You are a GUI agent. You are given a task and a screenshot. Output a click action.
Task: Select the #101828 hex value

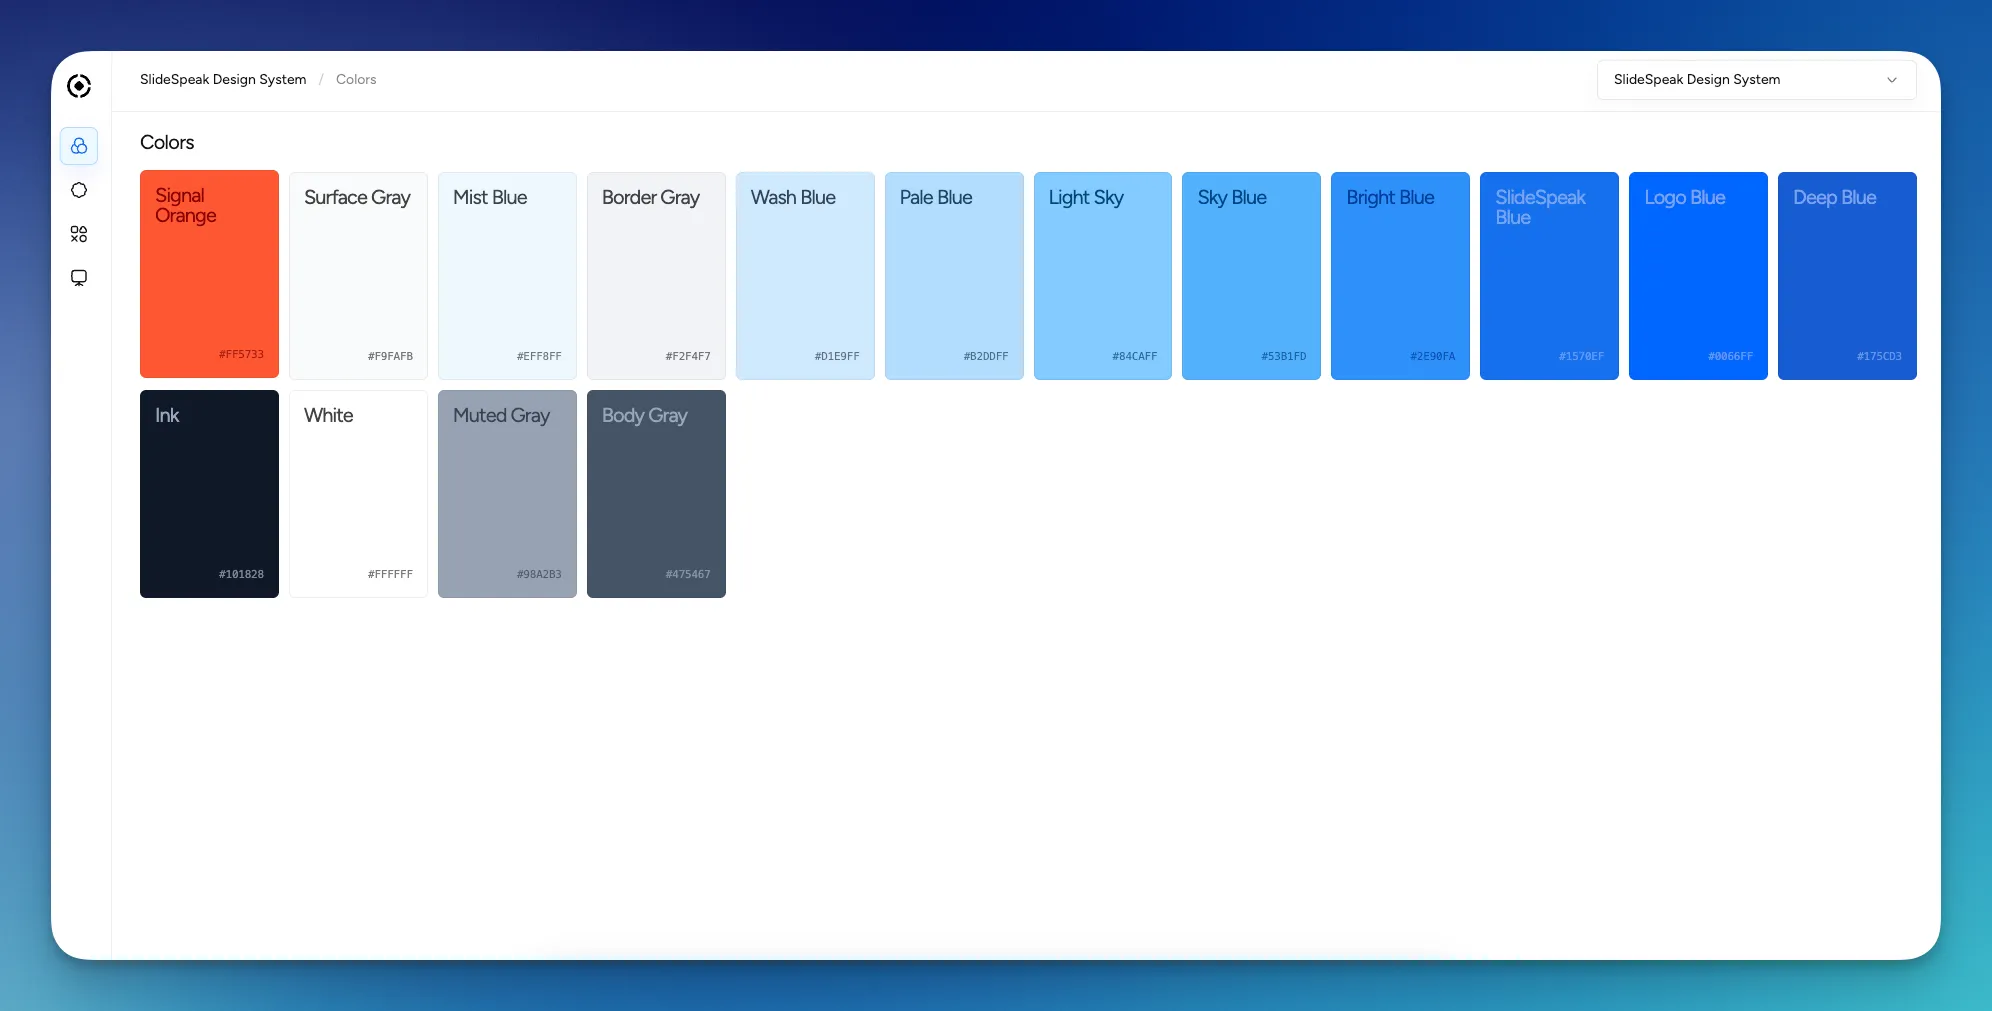[x=241, y=574]
